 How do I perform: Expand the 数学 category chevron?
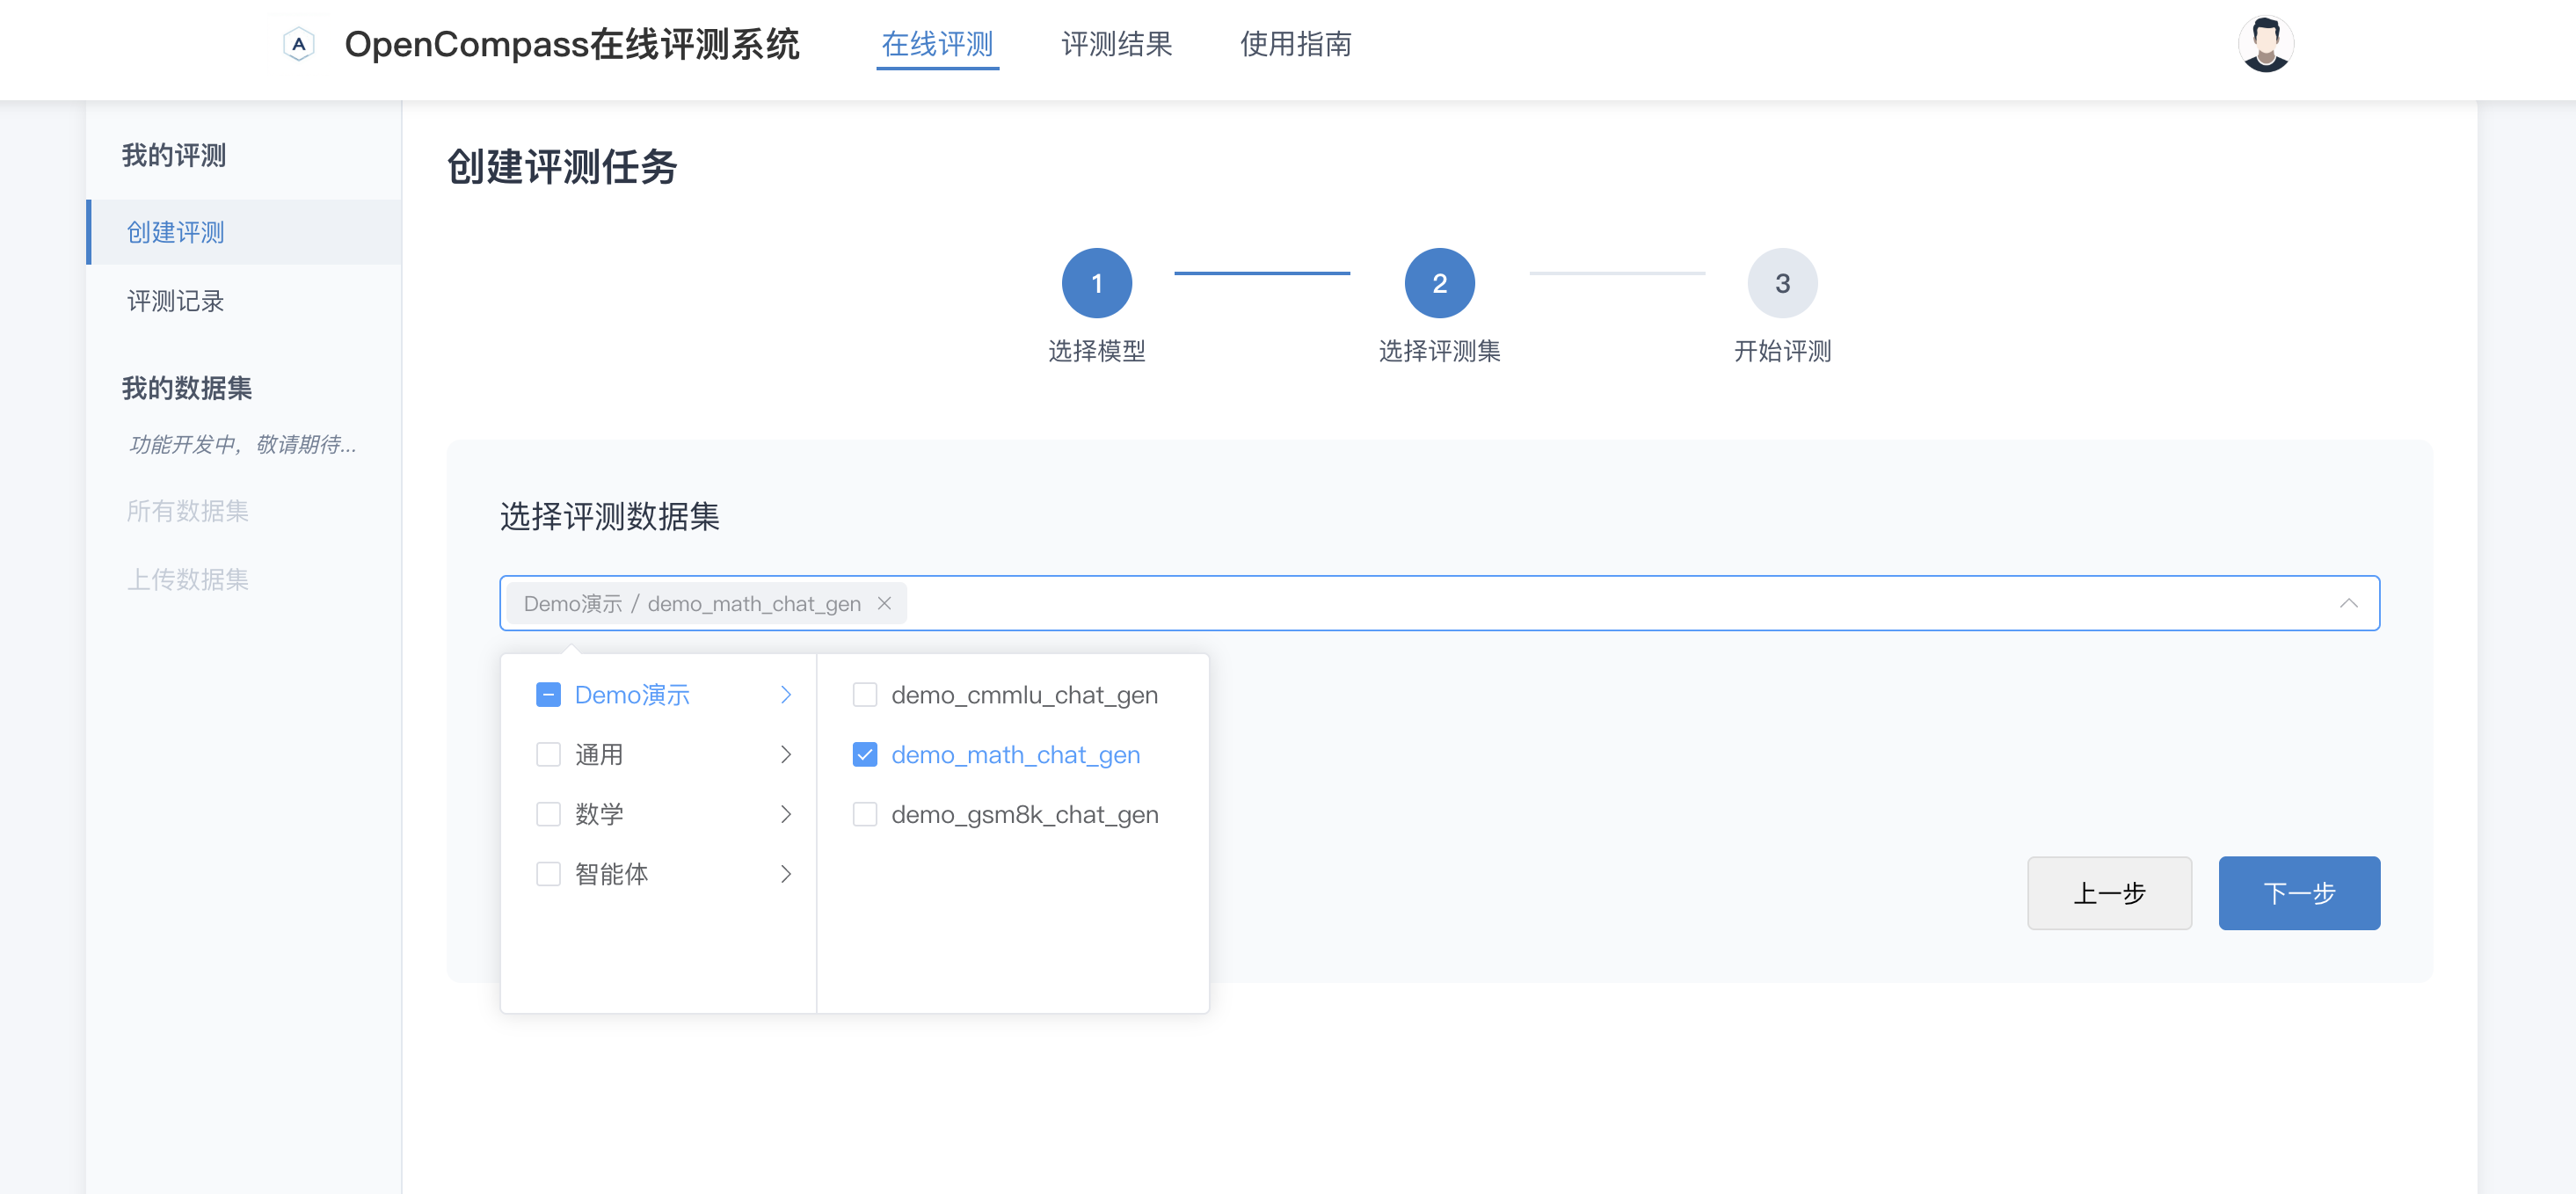pyautogui.click(x=786, y=814)
